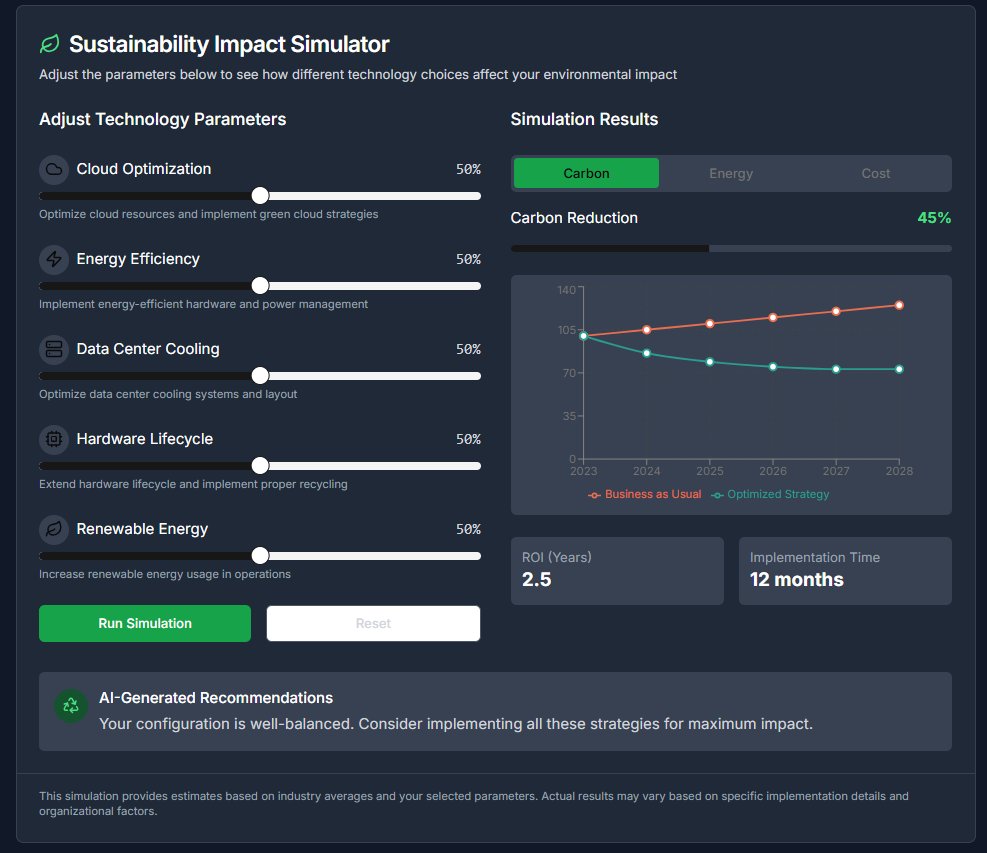Click the Optimized Strategy legend marker

tap(717, 495)
